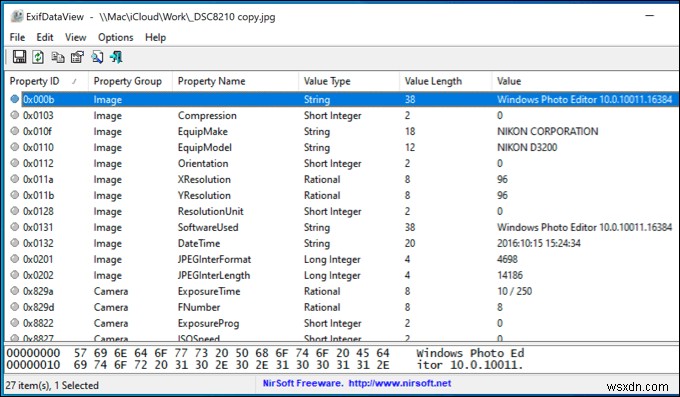680x397 pixels.
Task: Select the 0x000b property row
Action: point(342,99)
